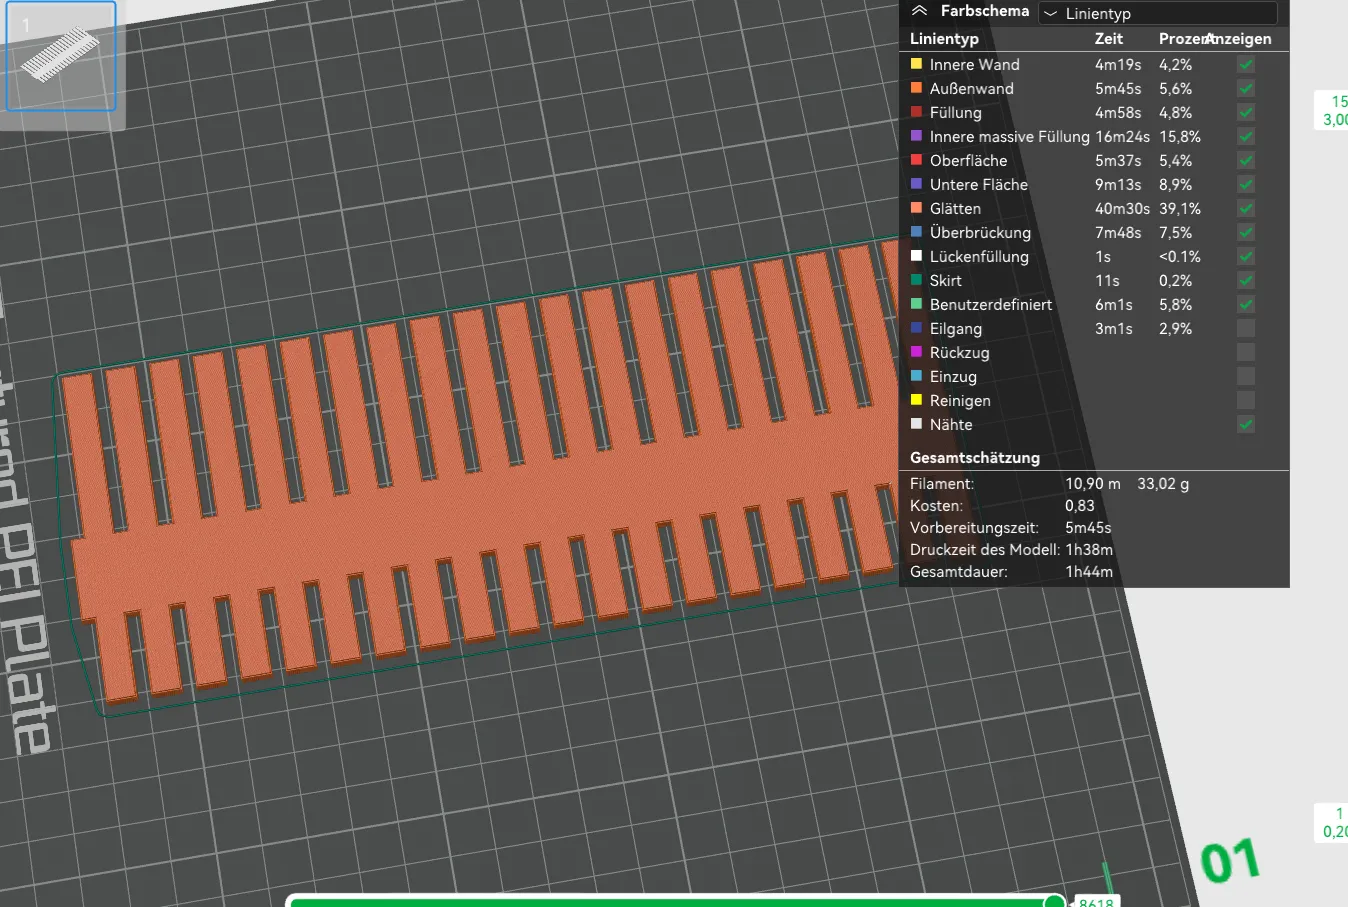1348x907 pixels.
Task: Click the yellow Reinigen color icon
Action: [916, 400]
